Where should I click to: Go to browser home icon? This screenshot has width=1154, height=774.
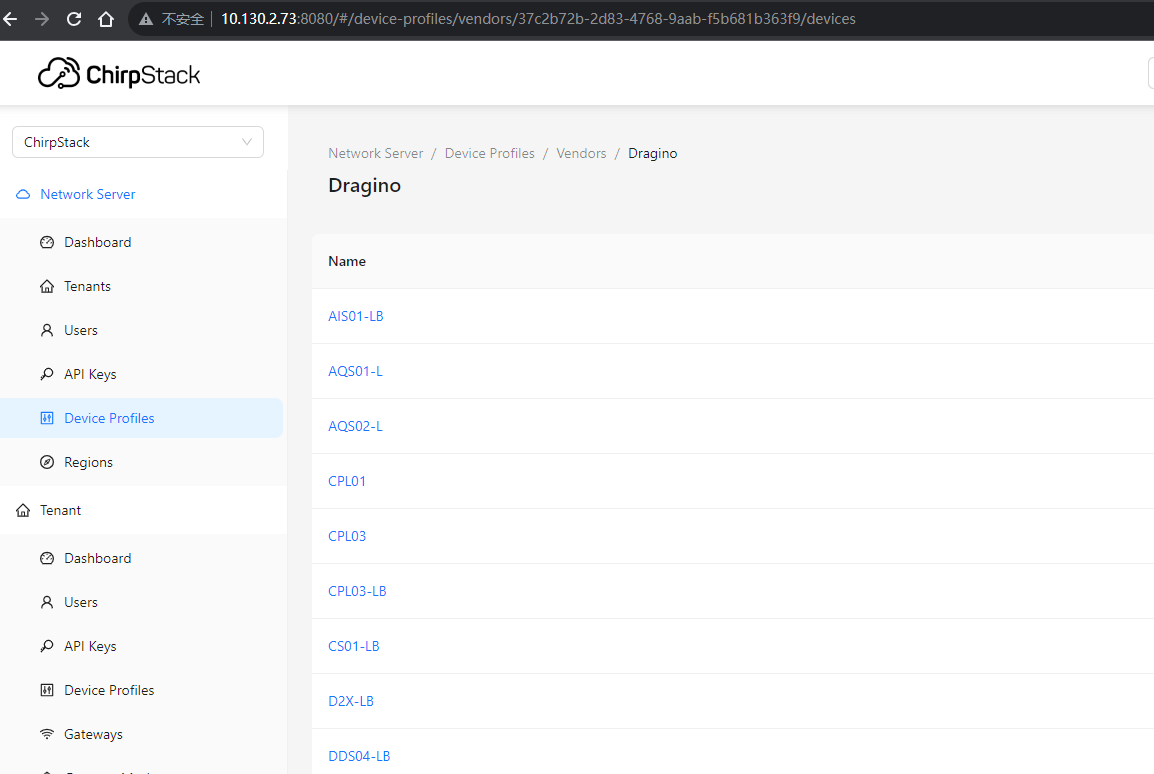coord(106,19)
